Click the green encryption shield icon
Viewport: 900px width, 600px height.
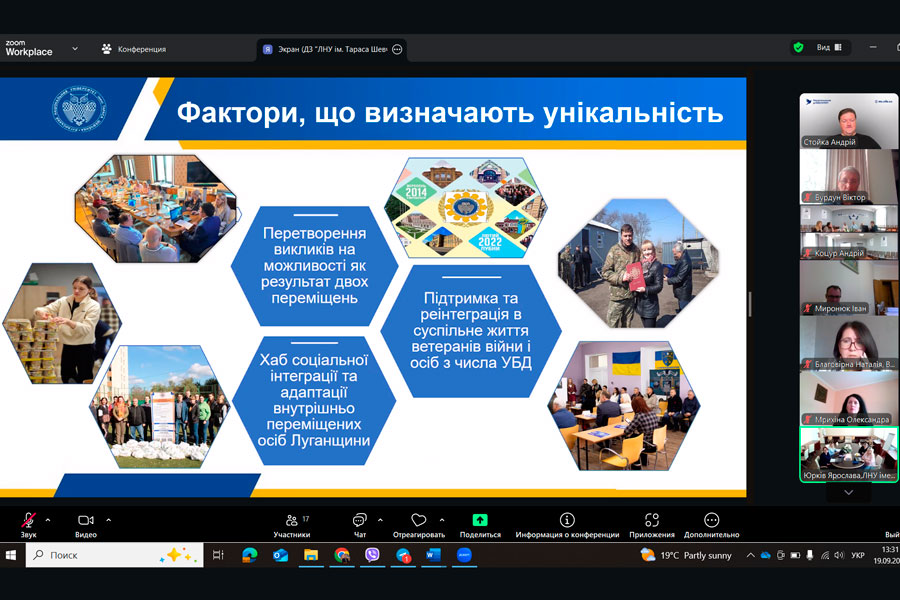[x=798, y=48]
